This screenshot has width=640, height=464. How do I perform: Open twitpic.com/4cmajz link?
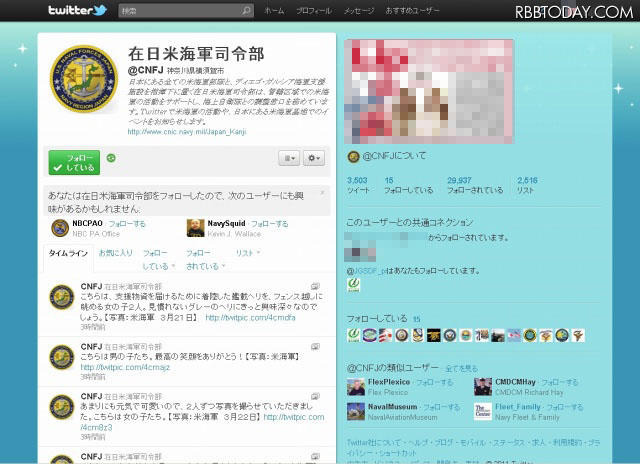(125, 367)
